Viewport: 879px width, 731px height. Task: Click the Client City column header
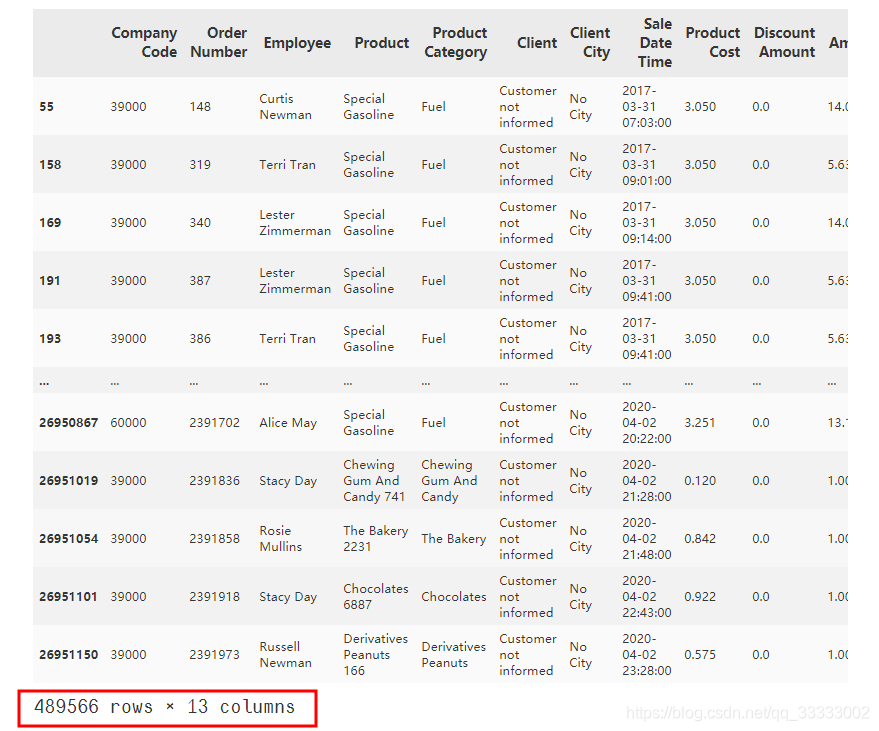[x=590, y=43]
